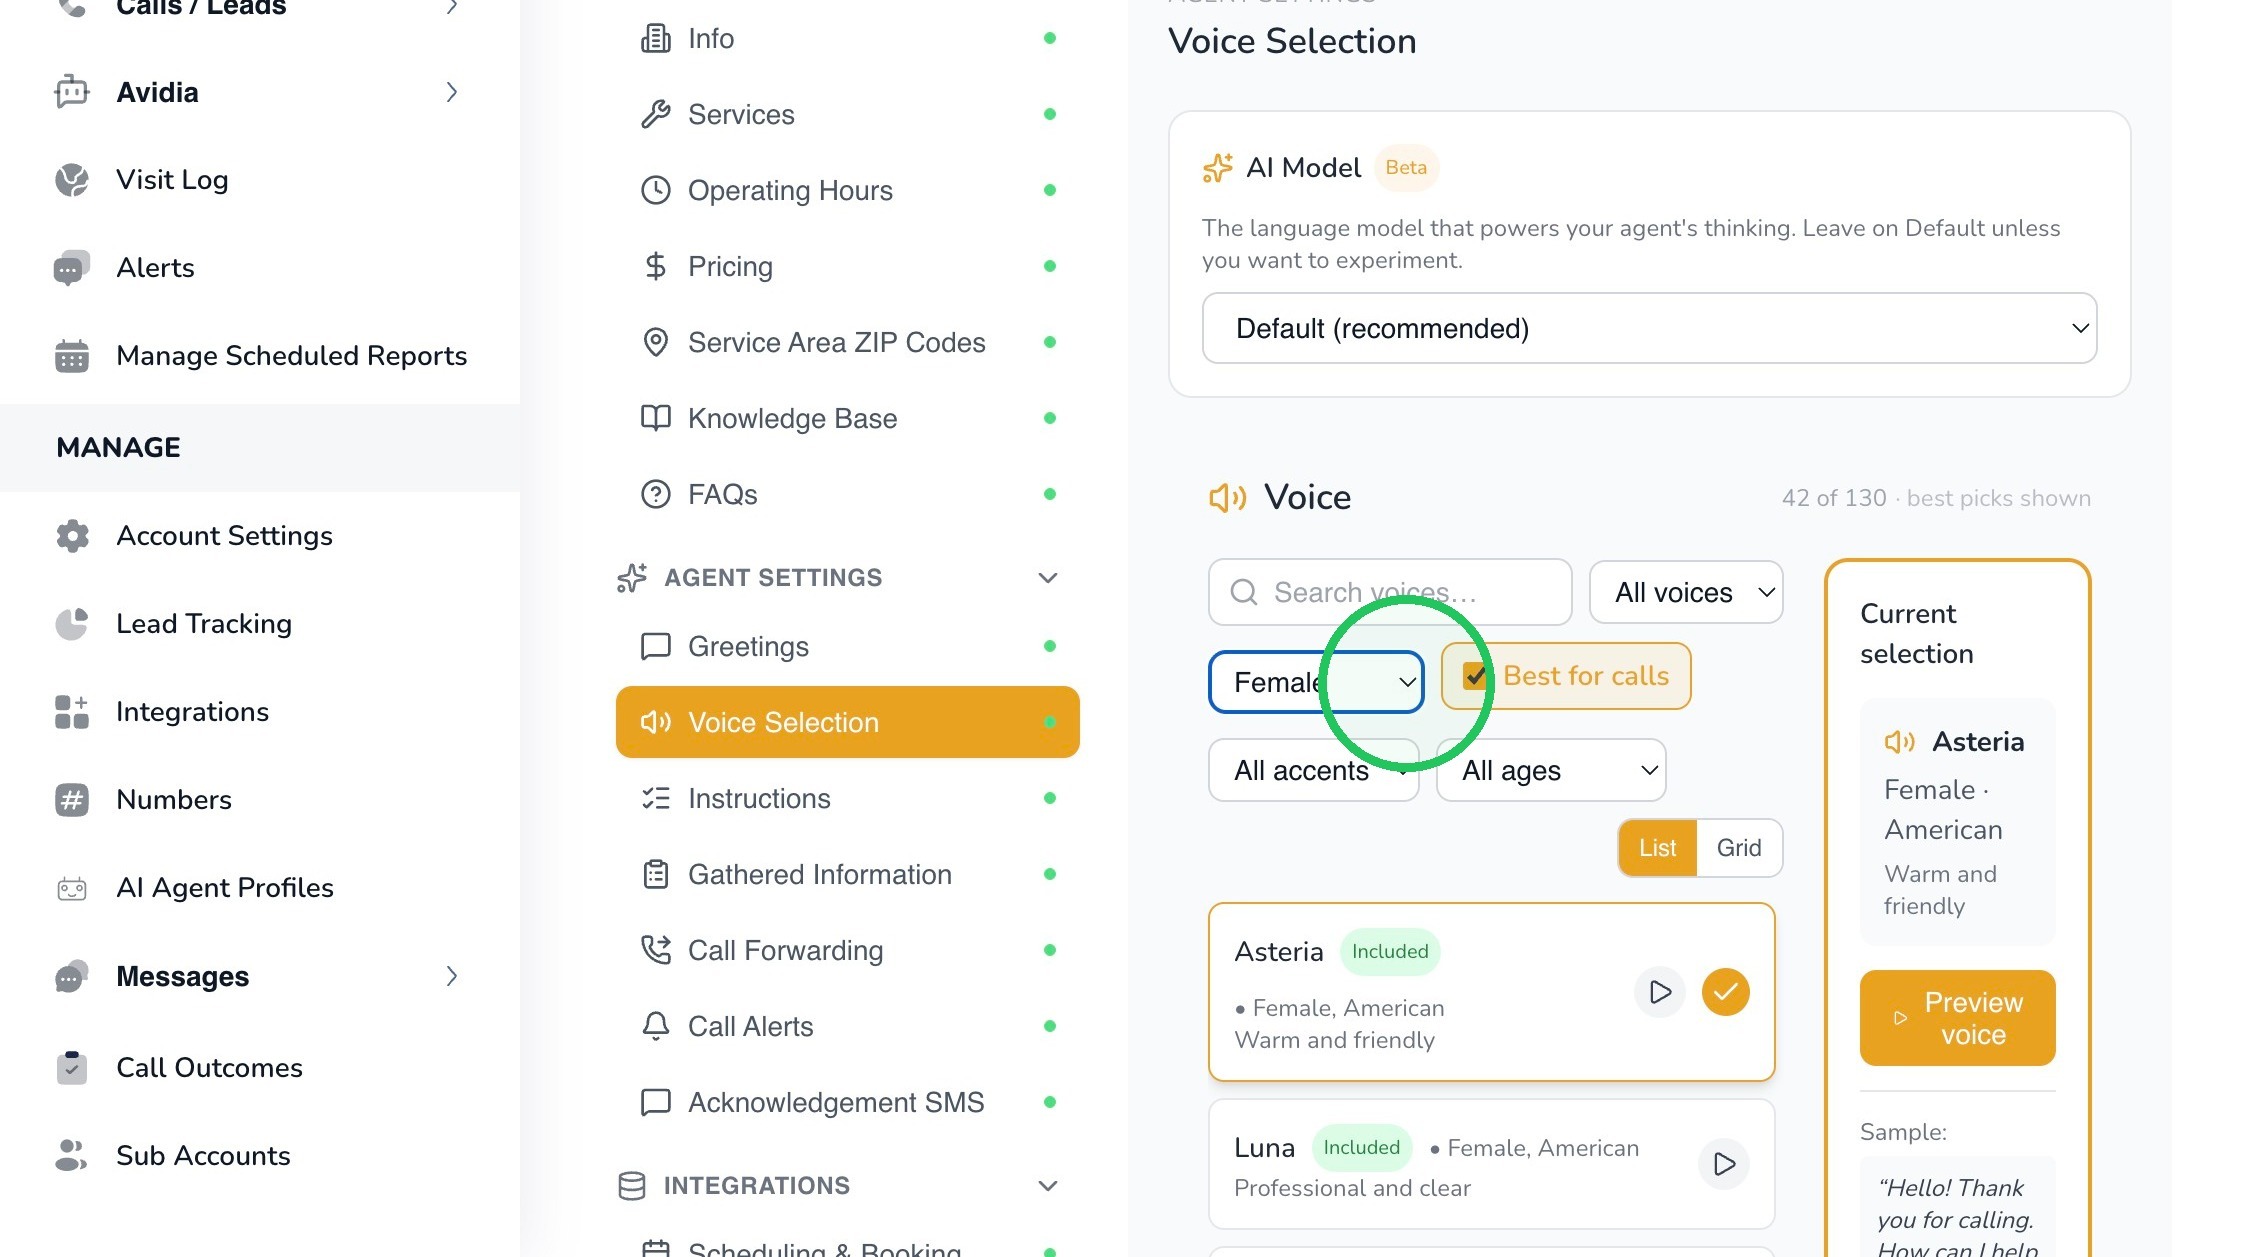Click into the Search voices field
The image size is (2252, 1257).
[x=1390, y=592]
